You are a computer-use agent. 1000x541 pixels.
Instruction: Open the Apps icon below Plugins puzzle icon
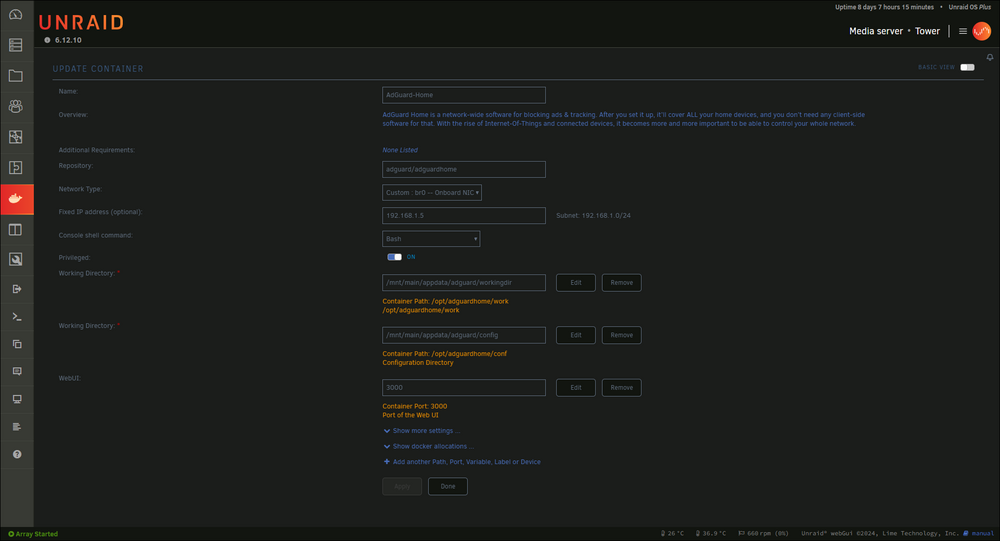(16, 167)
